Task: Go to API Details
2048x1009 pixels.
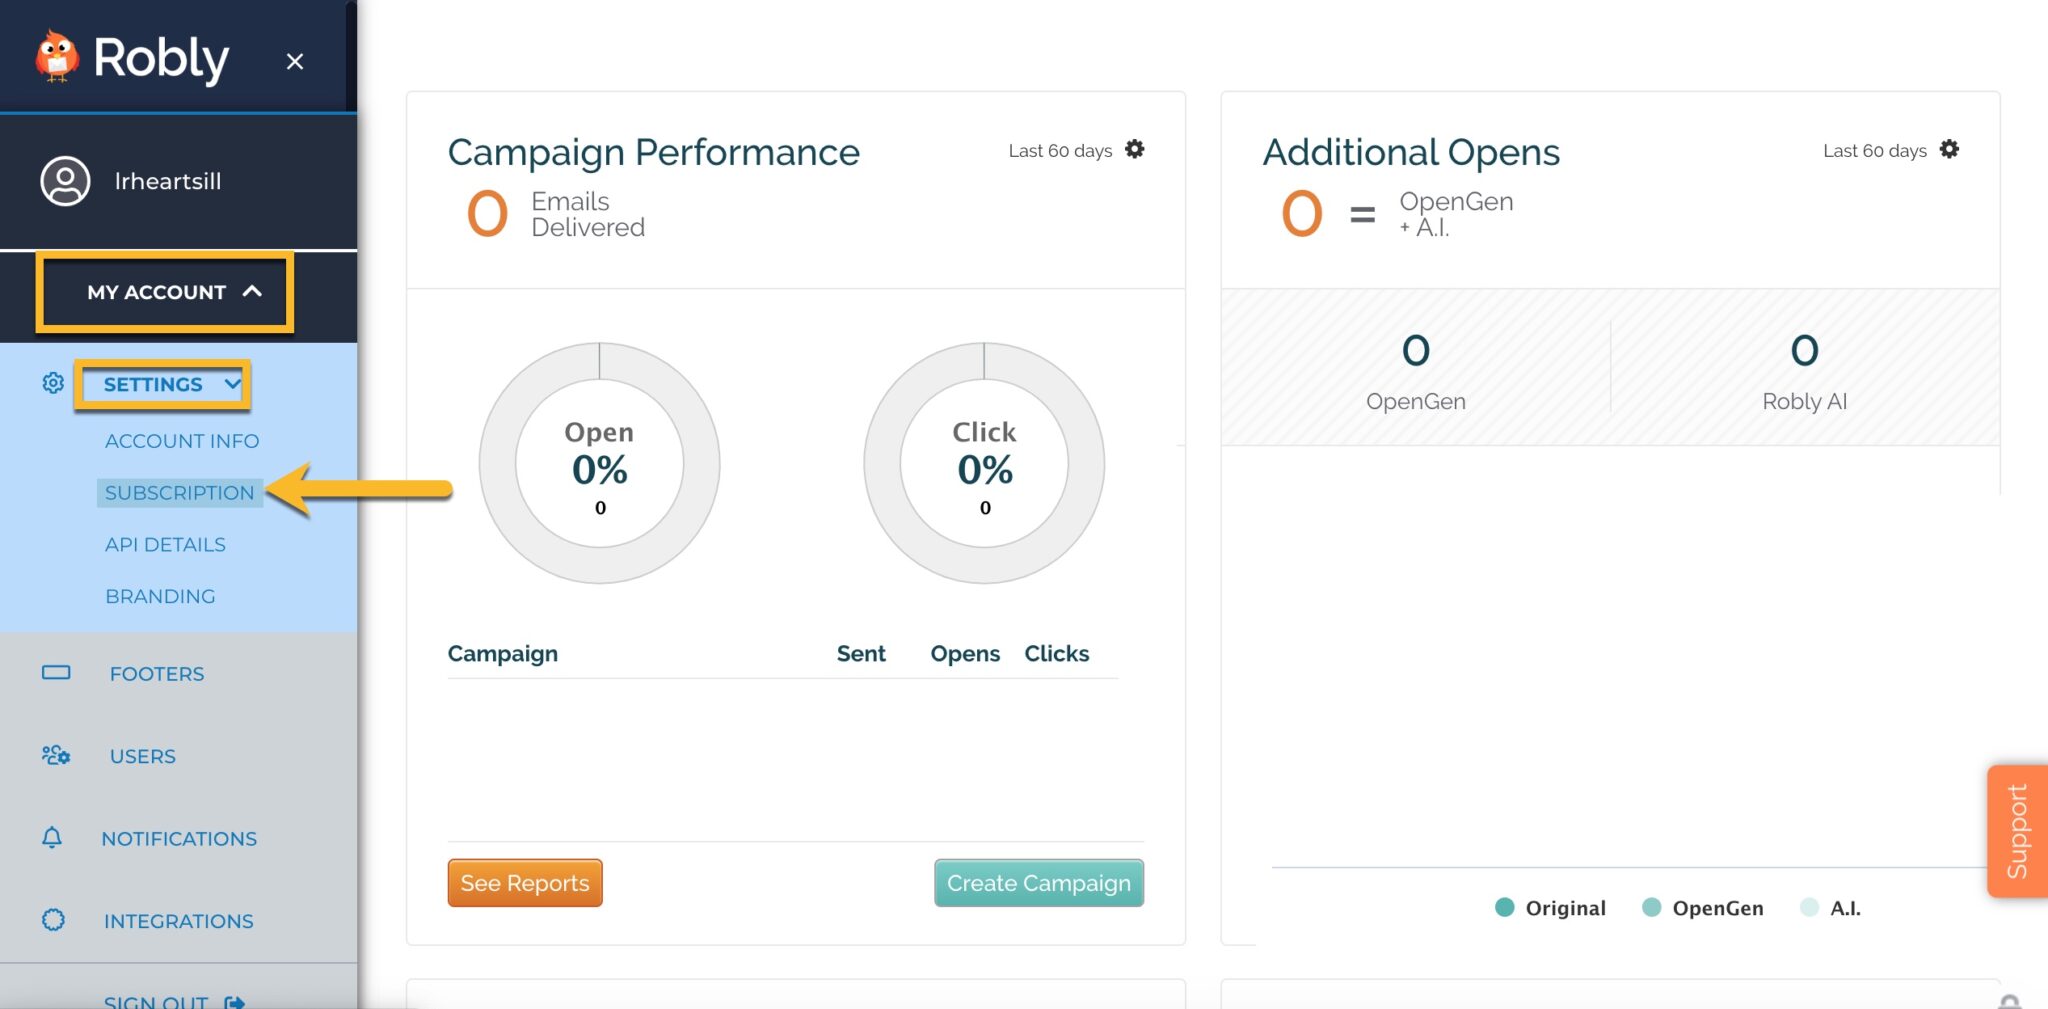Action: tap(165, 545)
